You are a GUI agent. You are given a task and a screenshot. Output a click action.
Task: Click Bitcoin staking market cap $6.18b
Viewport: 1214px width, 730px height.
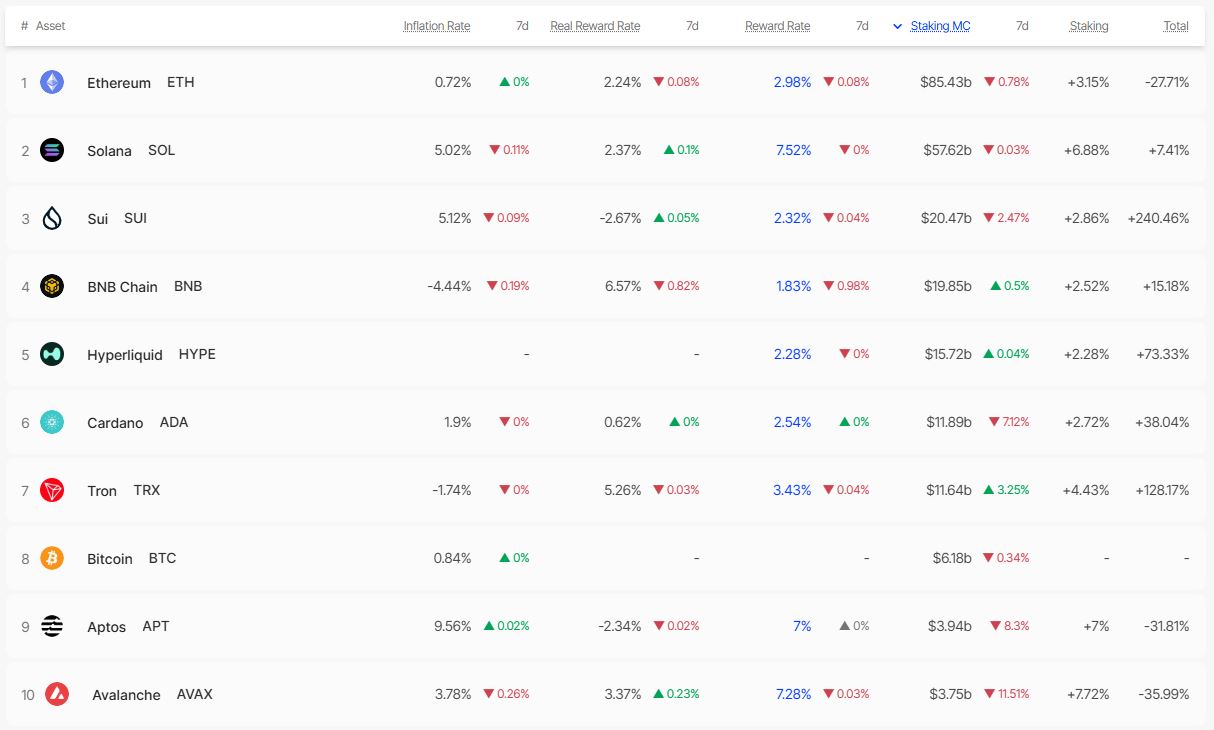pos(952,558)
